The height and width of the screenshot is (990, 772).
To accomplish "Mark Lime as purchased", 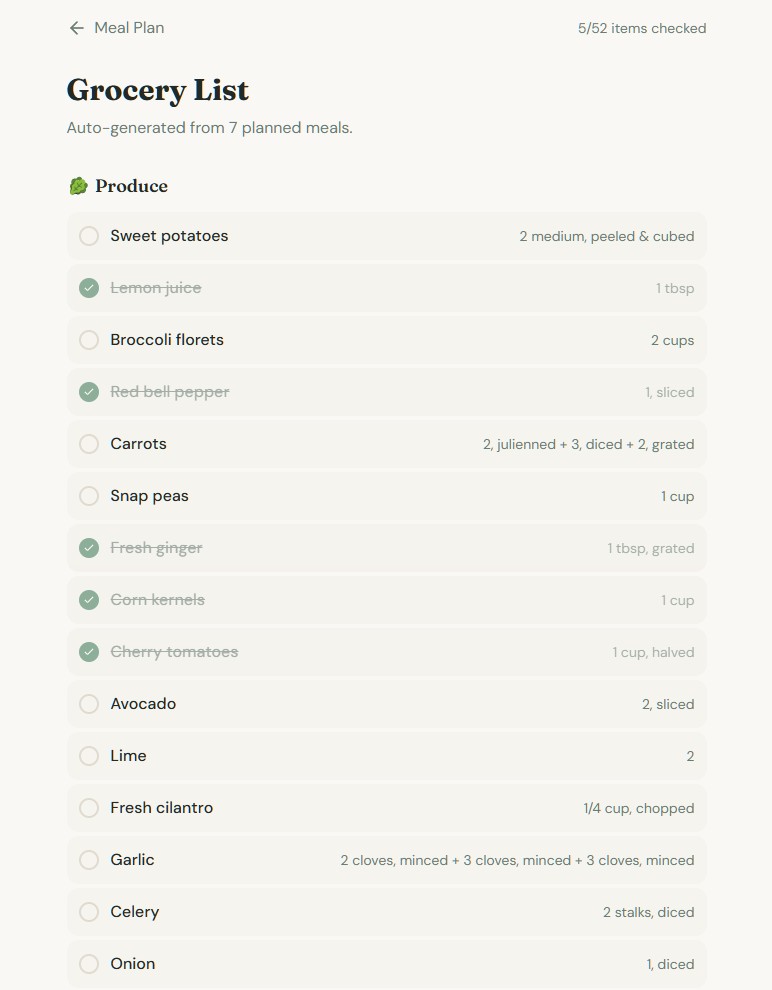I will (89, 756).
